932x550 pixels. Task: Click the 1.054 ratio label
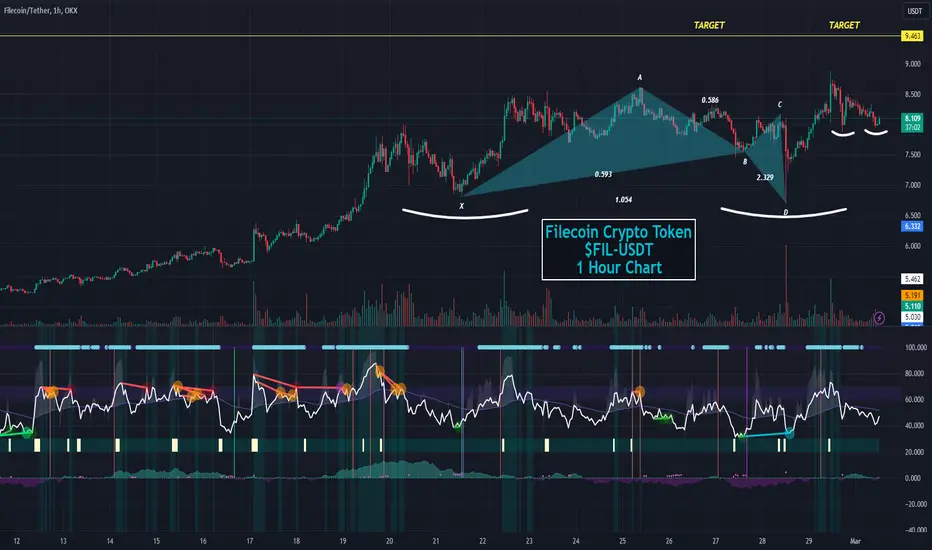pos(624,200)
